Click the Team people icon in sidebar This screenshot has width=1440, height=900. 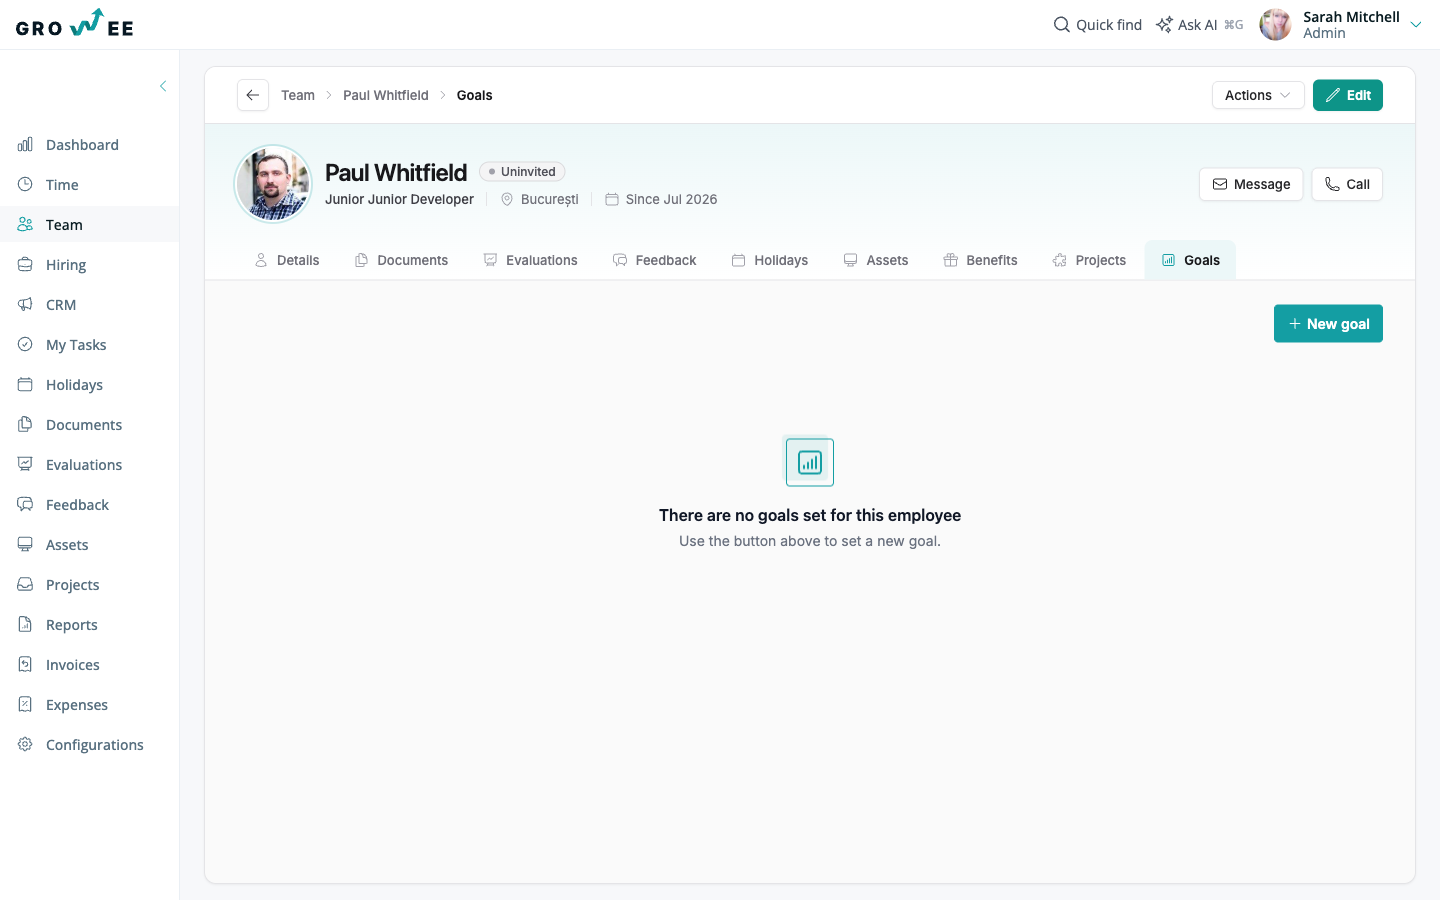point(25,224)
